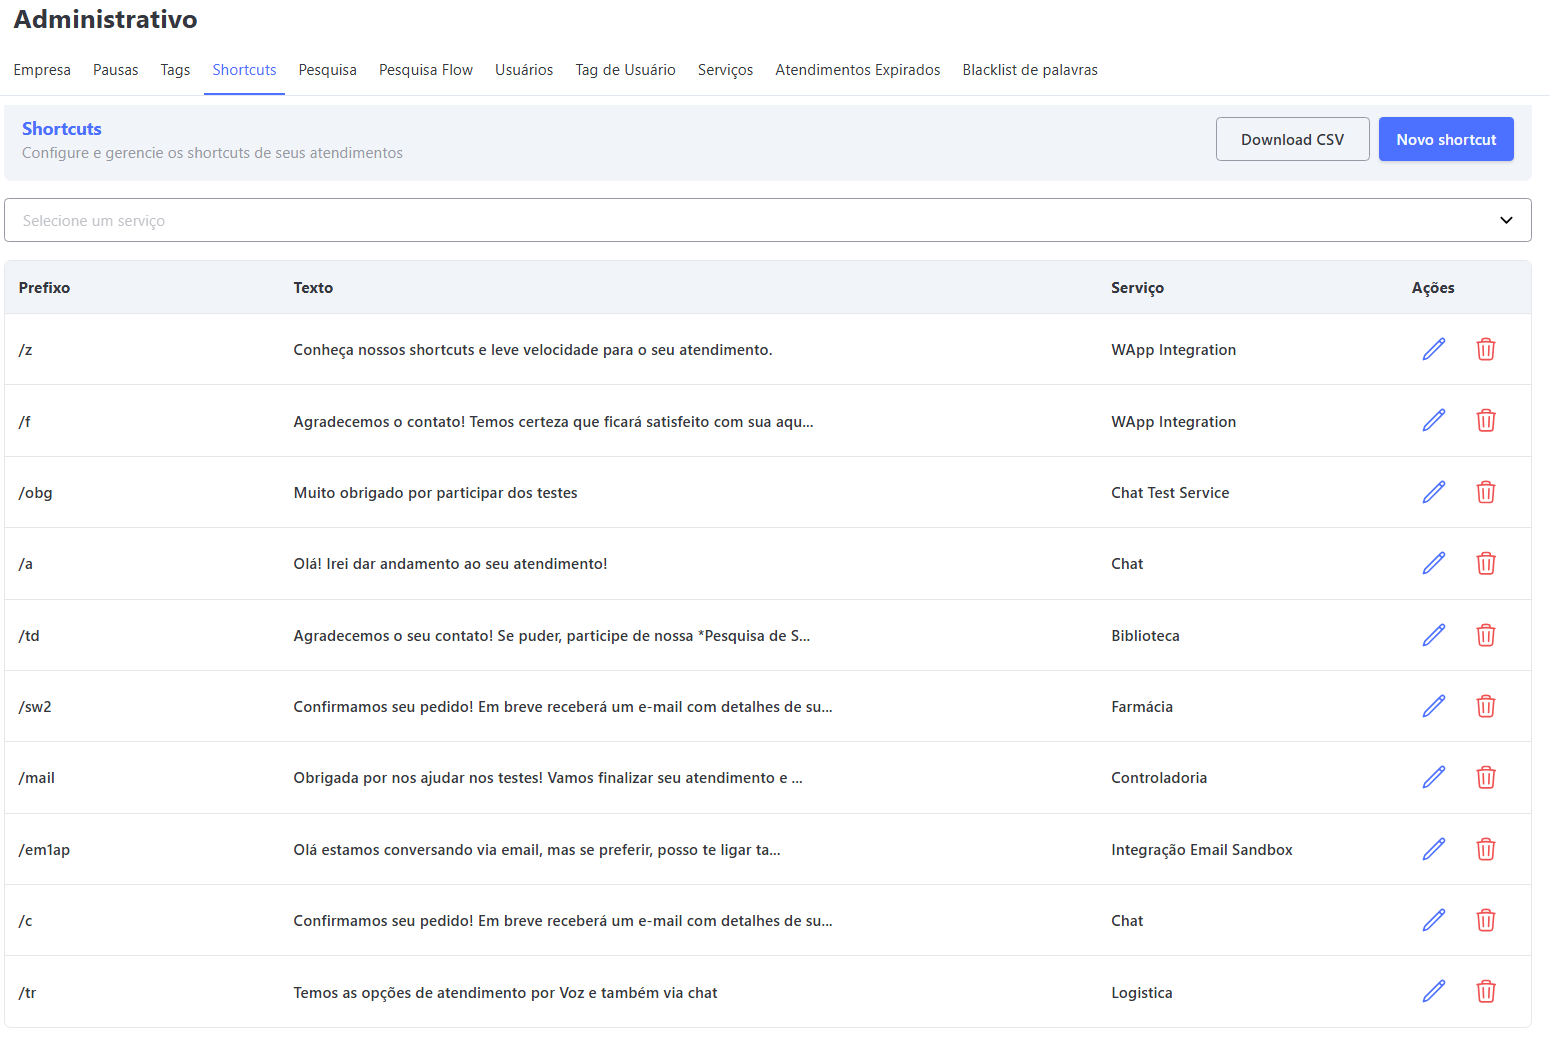The width and height of the screenshot is (1550, 1043).
Task: Delete the /obg shortcut via the trash icon
Action: pyautogui.click(x=1486, y=492)
